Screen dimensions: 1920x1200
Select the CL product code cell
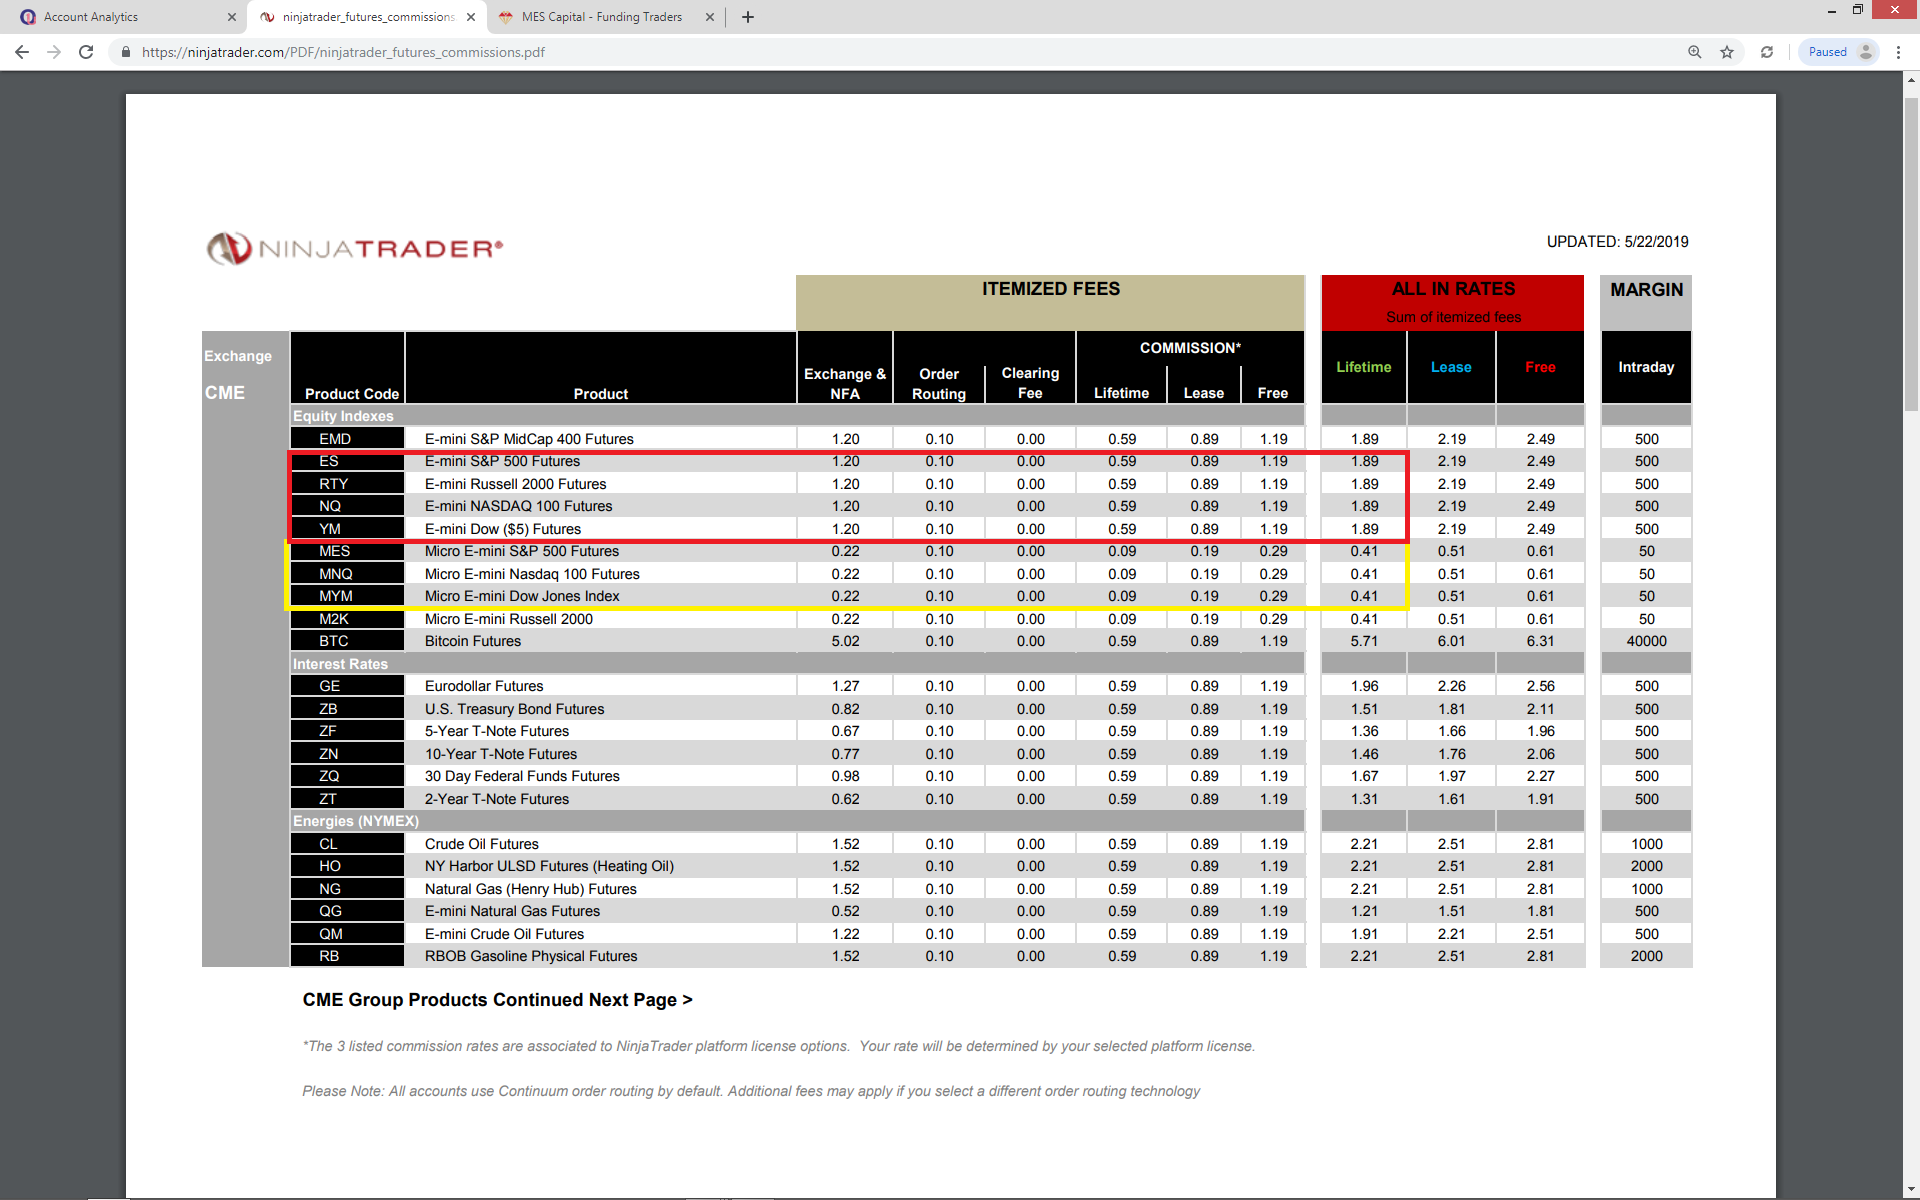click(x=347, y=844)
